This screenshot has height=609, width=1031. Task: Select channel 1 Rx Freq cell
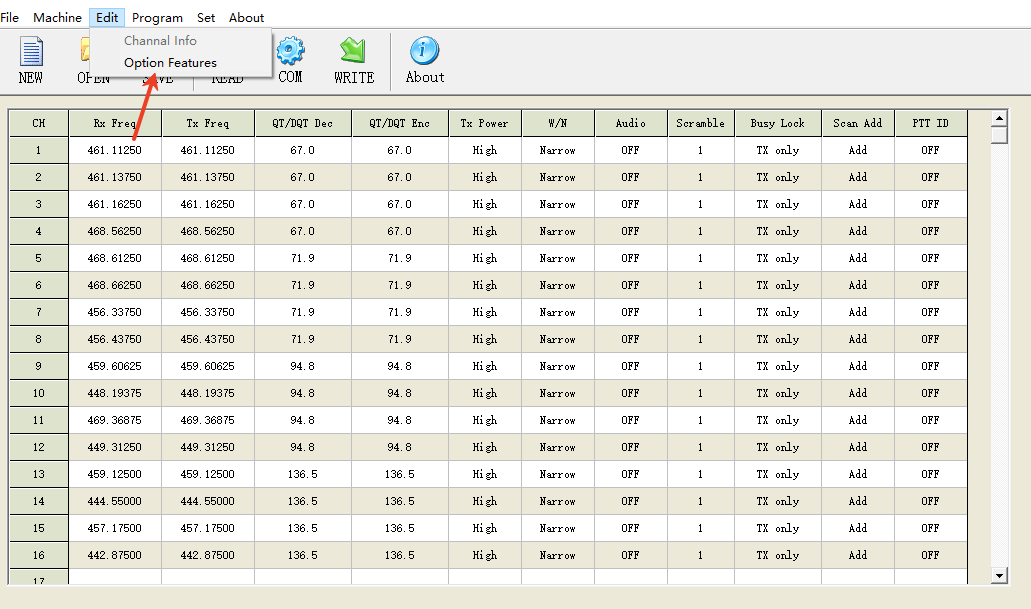pyautogui.click(x=114, y=150)
